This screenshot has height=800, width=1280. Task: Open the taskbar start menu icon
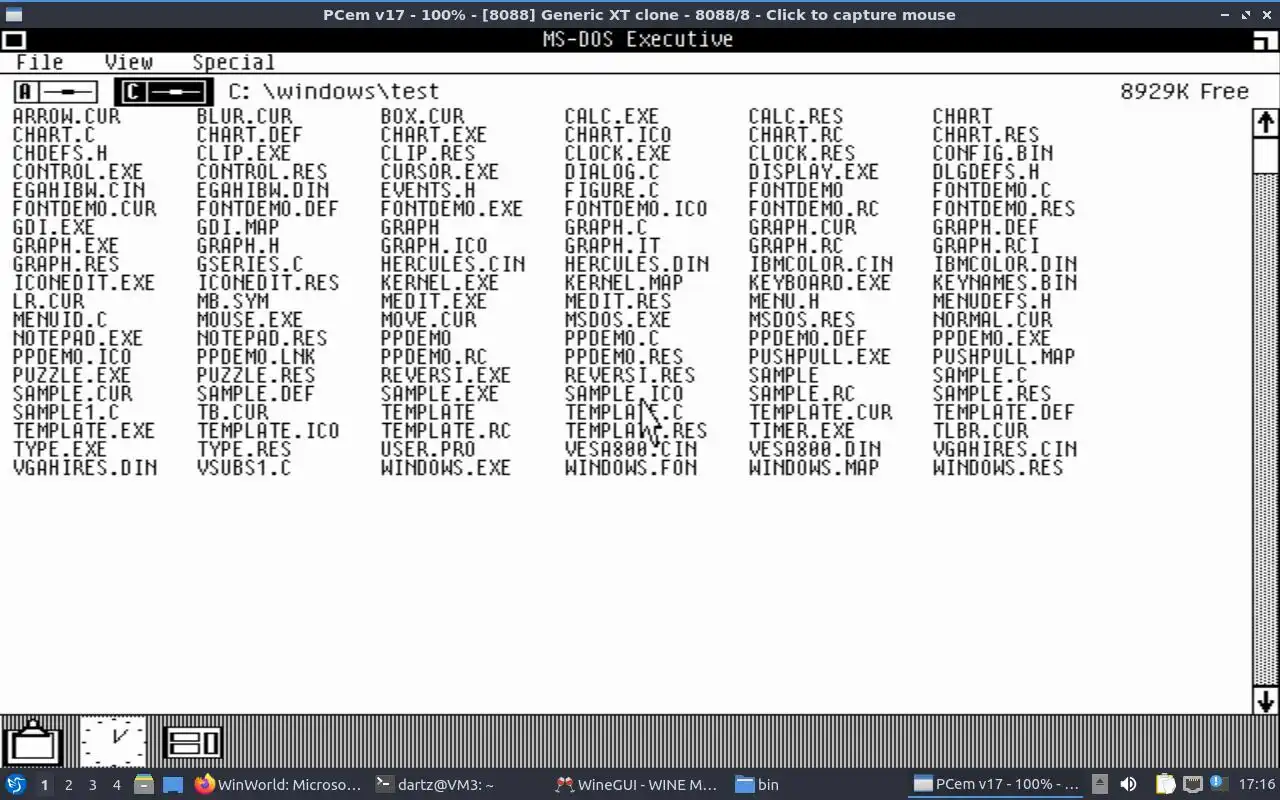click(16, 785)
